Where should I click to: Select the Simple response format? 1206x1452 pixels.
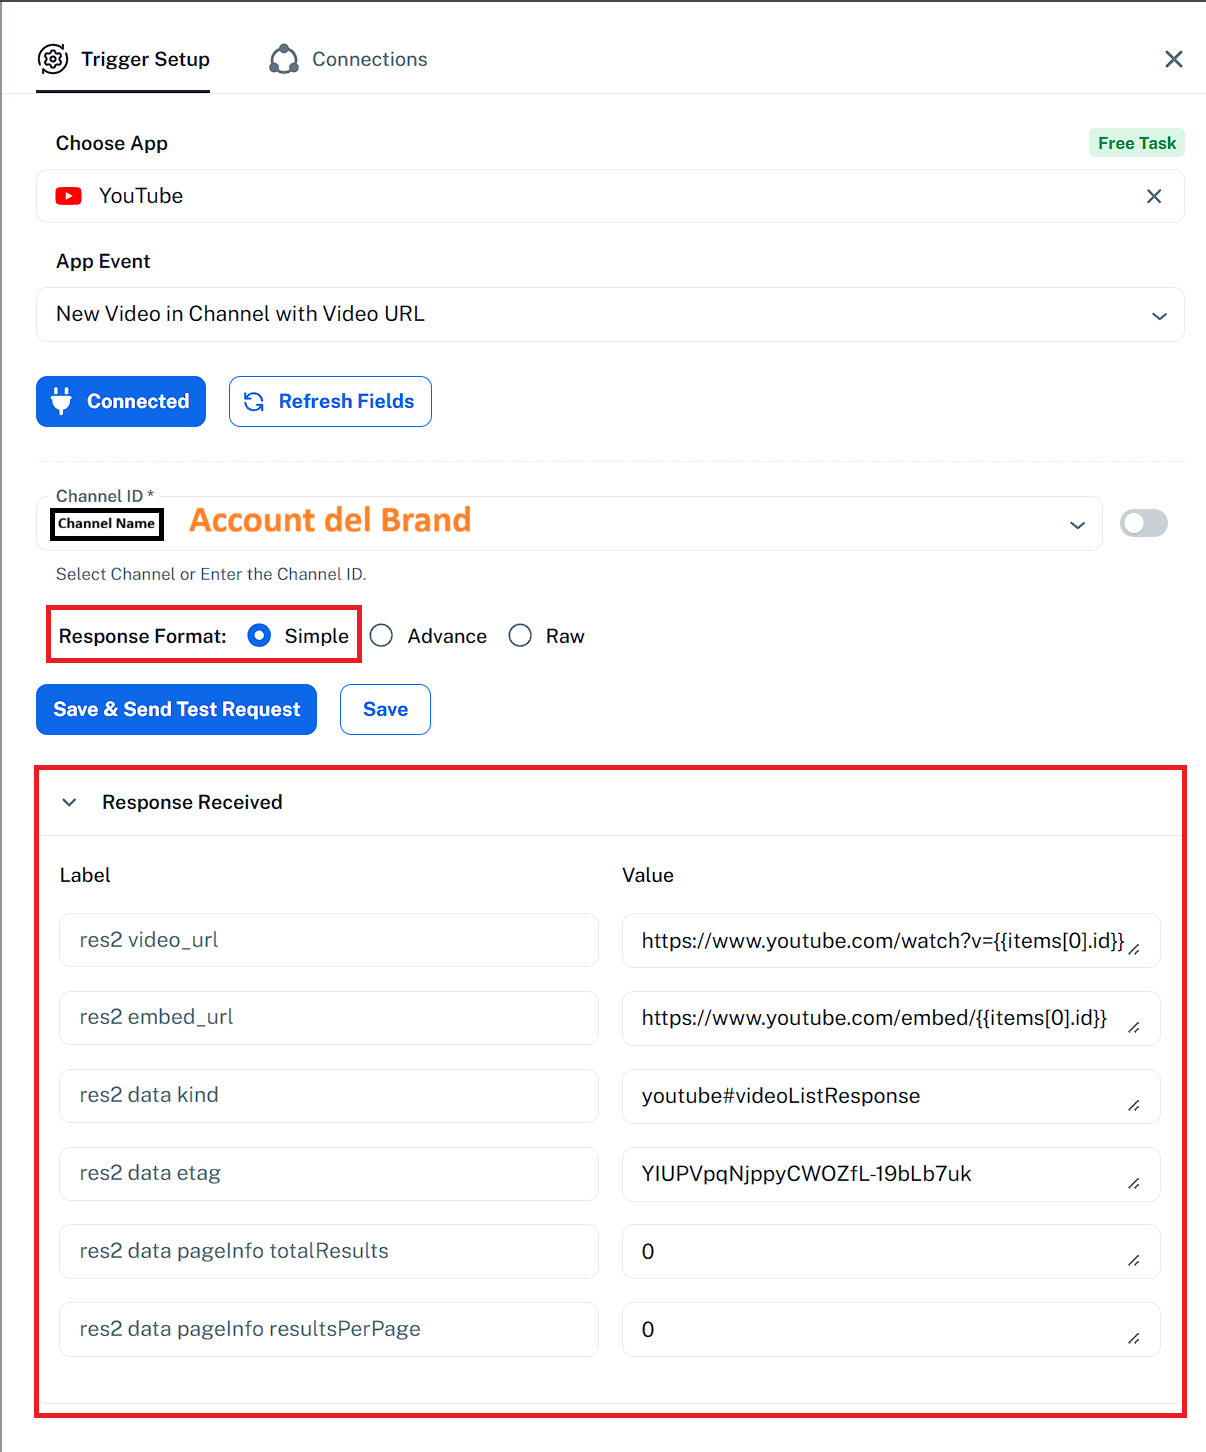click(259, 636)
